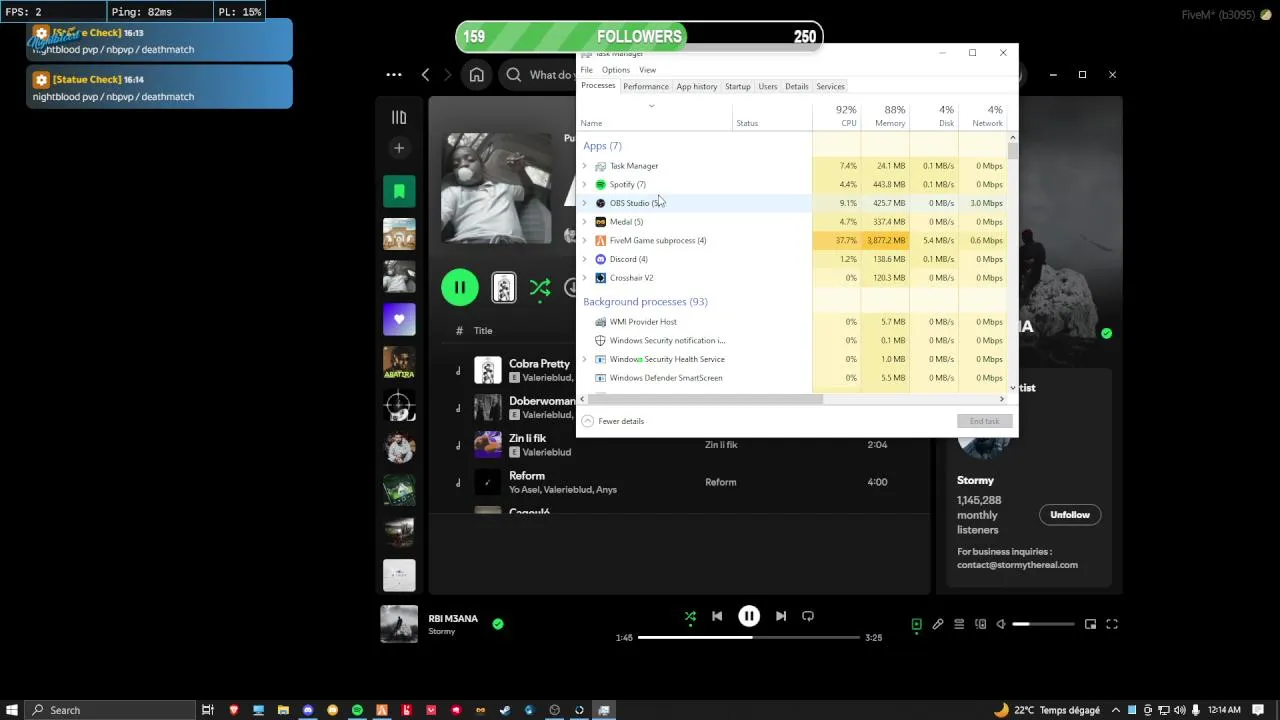
Task: Switch to the Details tab
Action: pyautogui.click(x=797, y=86)
